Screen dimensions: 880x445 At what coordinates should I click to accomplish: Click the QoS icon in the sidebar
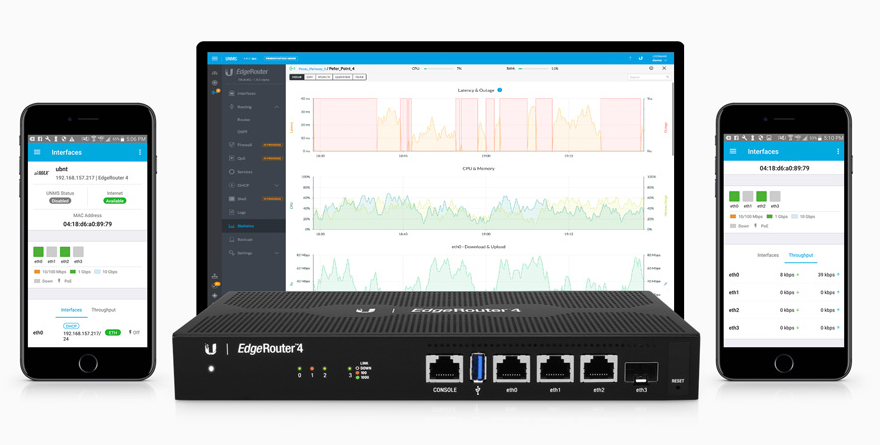click(232, 158)
